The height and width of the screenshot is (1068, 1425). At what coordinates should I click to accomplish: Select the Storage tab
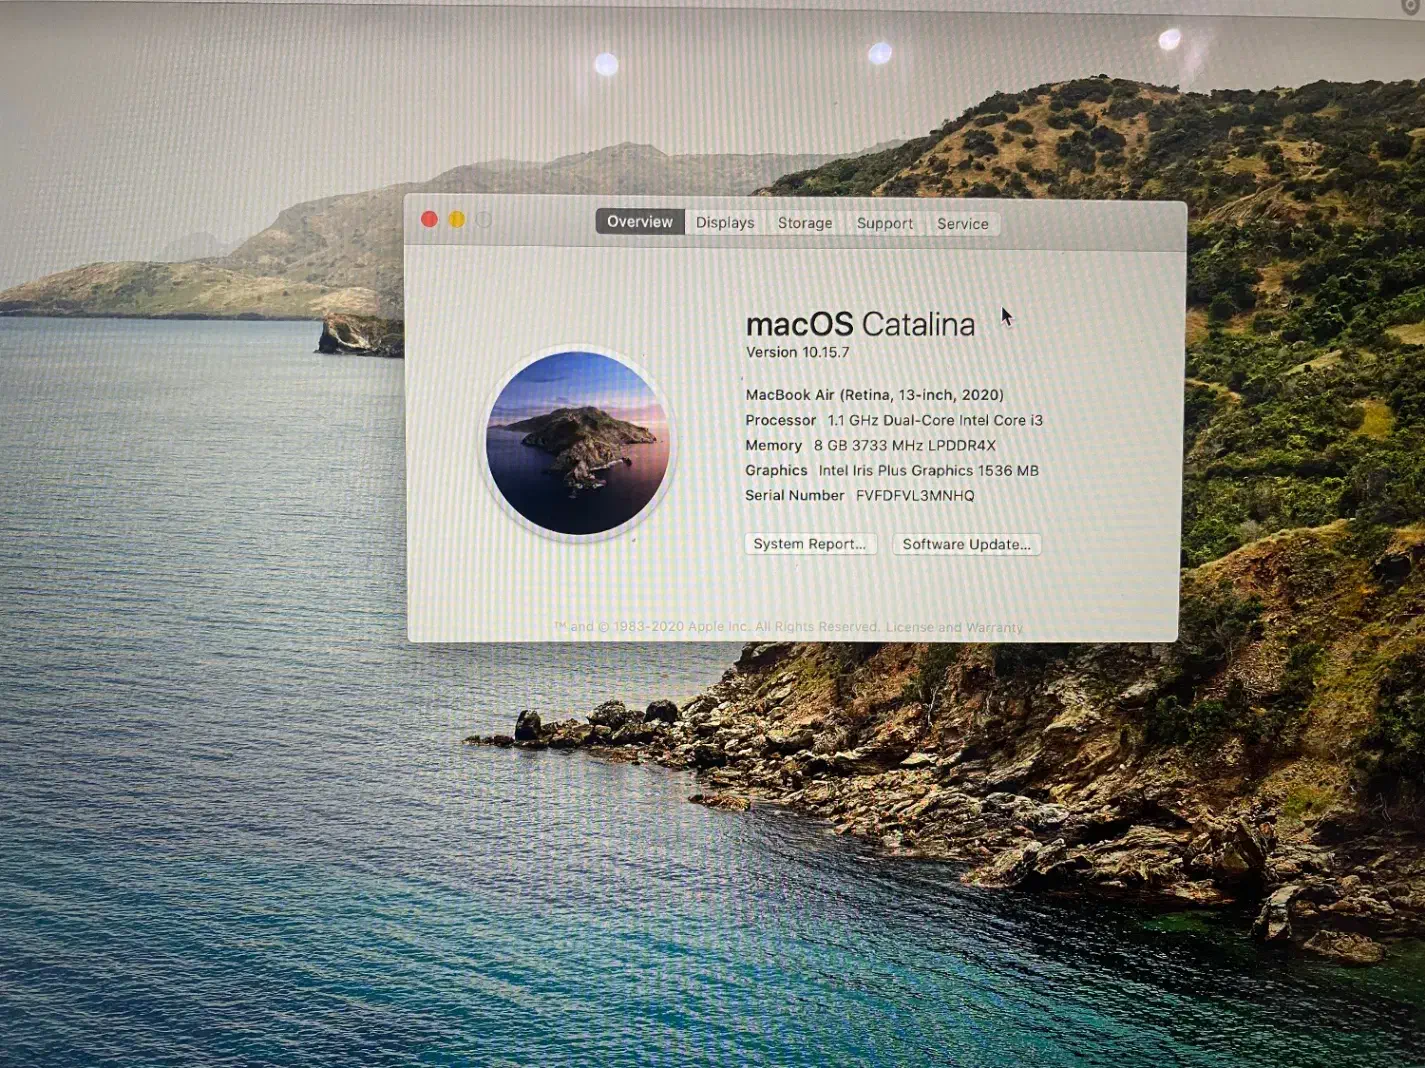pyautogui.click(x=805, y=223)
